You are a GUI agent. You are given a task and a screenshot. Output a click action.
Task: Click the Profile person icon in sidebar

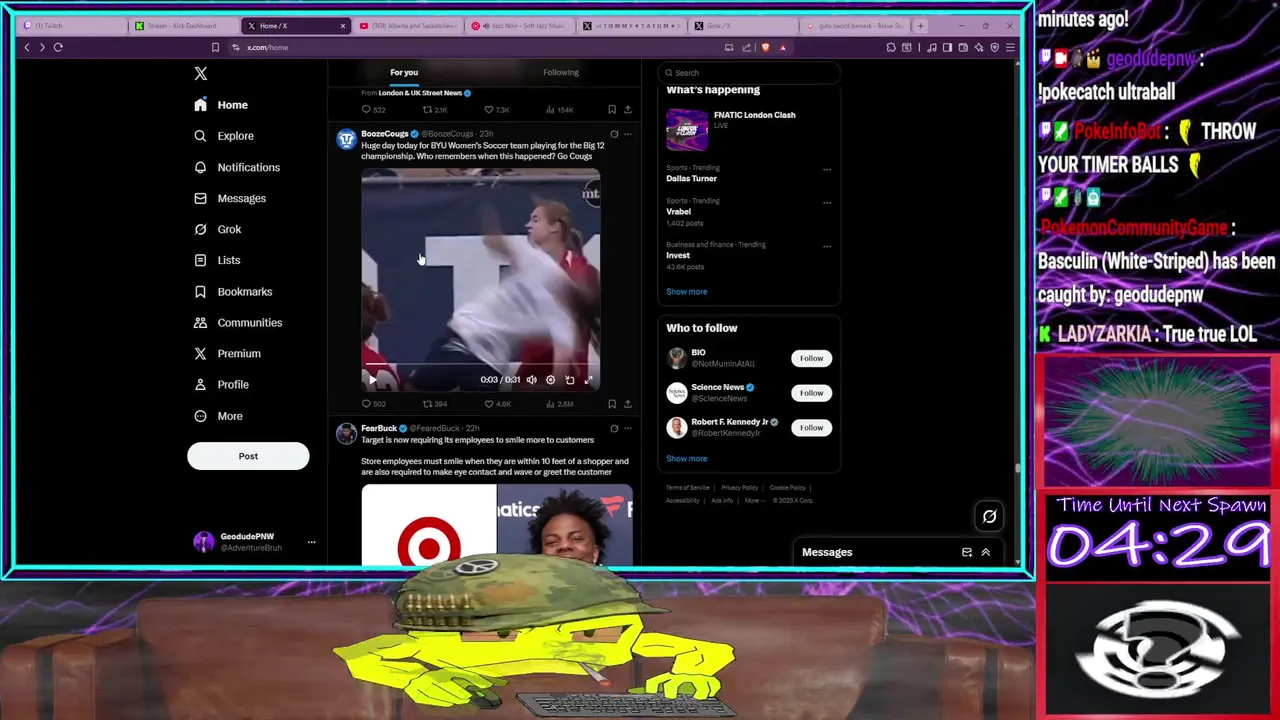click(x=200, y=384)
